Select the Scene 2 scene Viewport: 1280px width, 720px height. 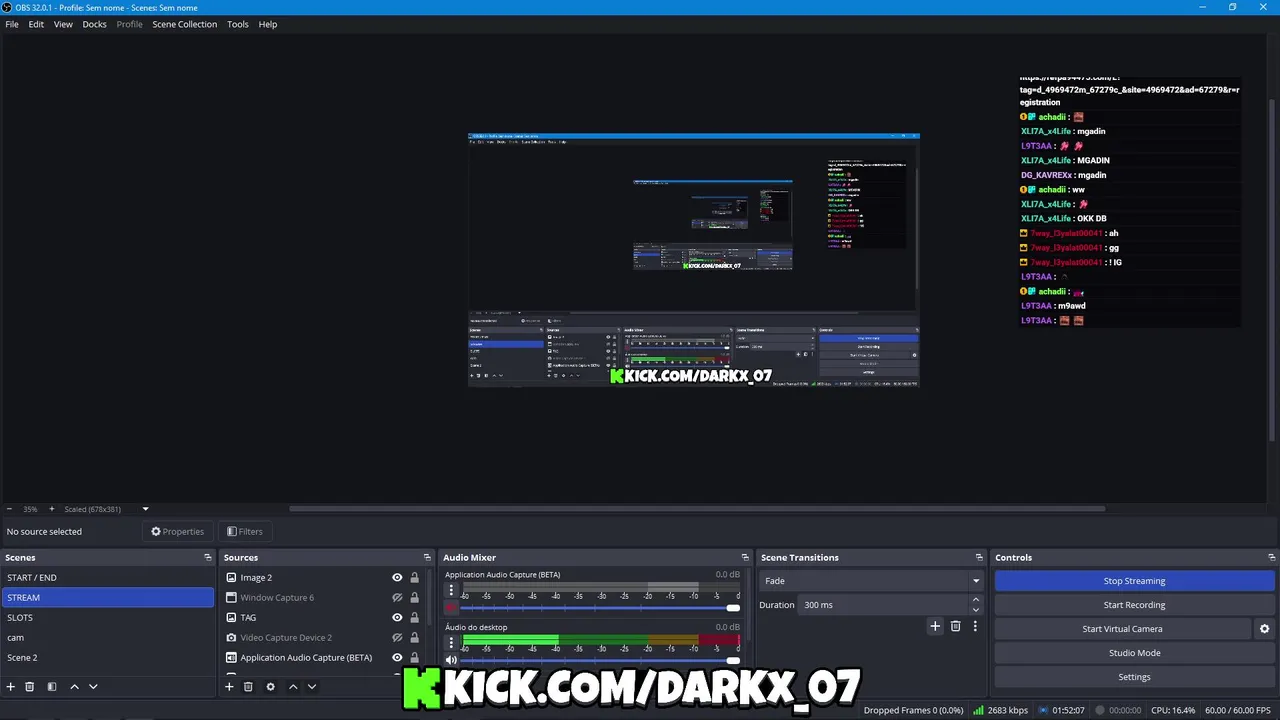pyautogui.click(x=108, y=658)
